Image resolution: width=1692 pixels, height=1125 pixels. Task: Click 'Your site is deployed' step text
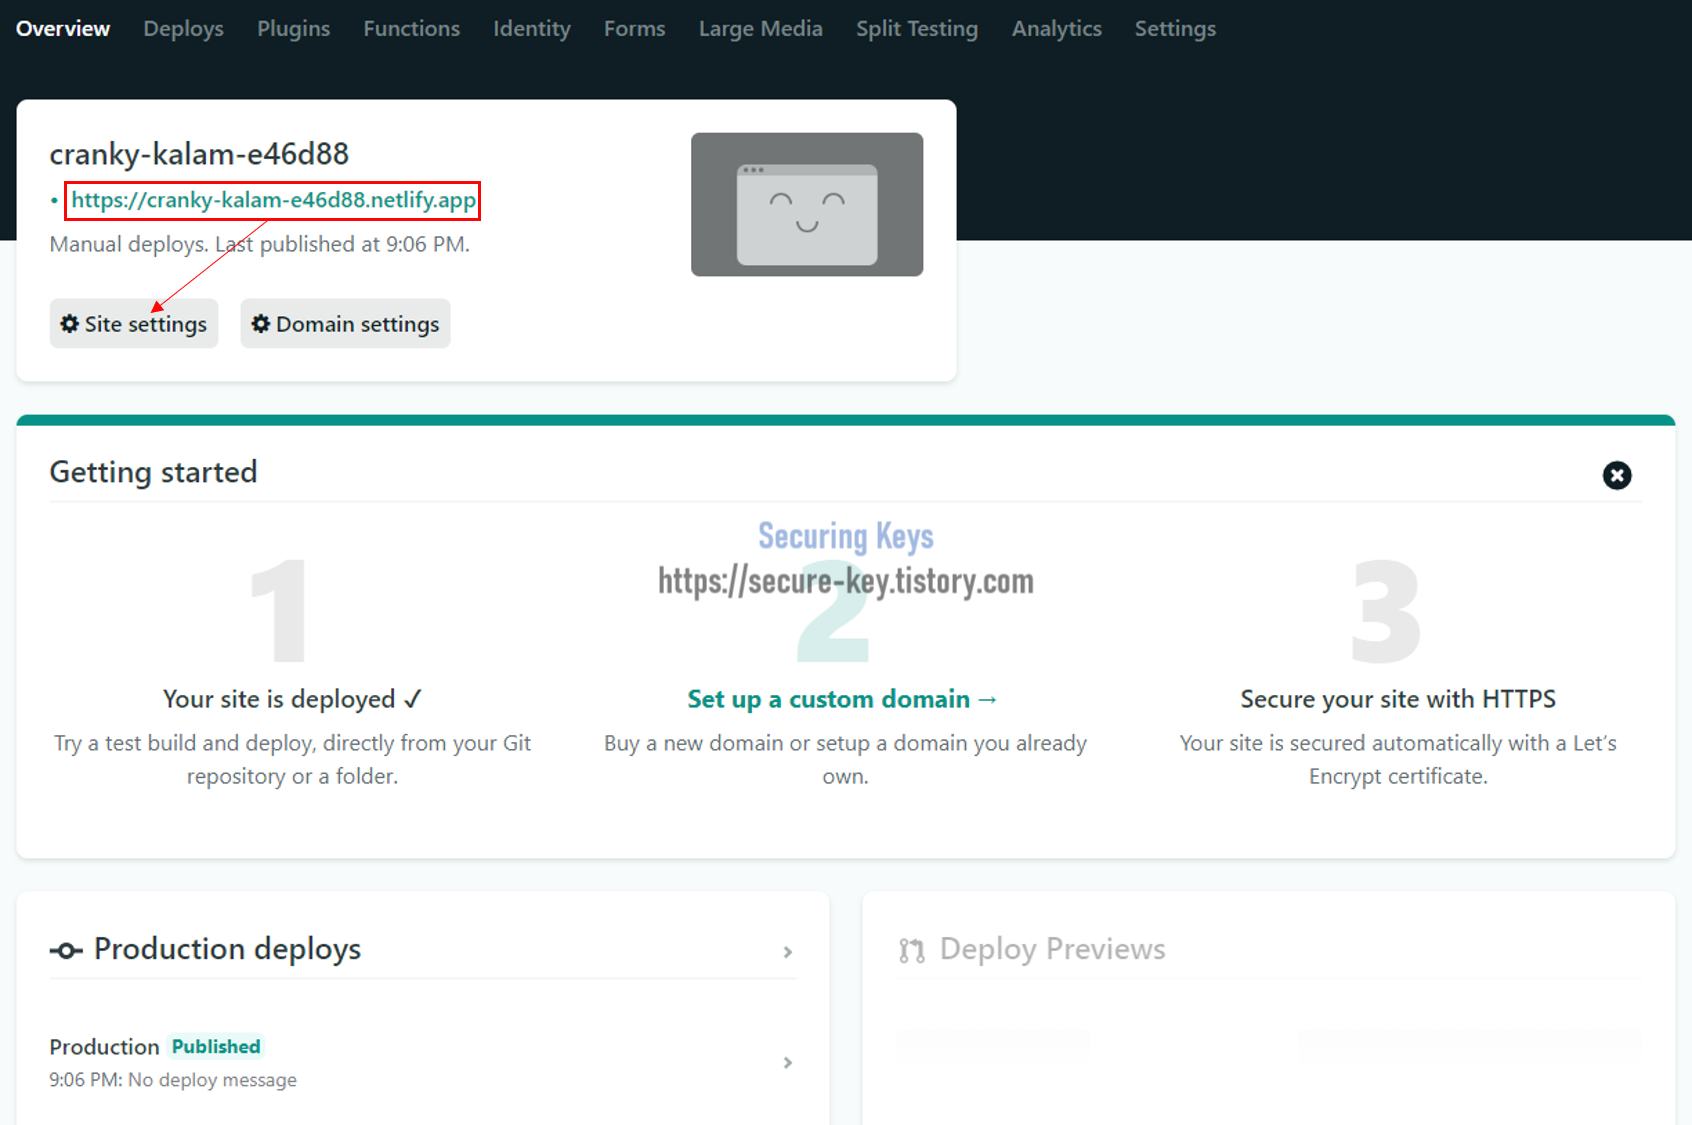[x=292, y=699]
